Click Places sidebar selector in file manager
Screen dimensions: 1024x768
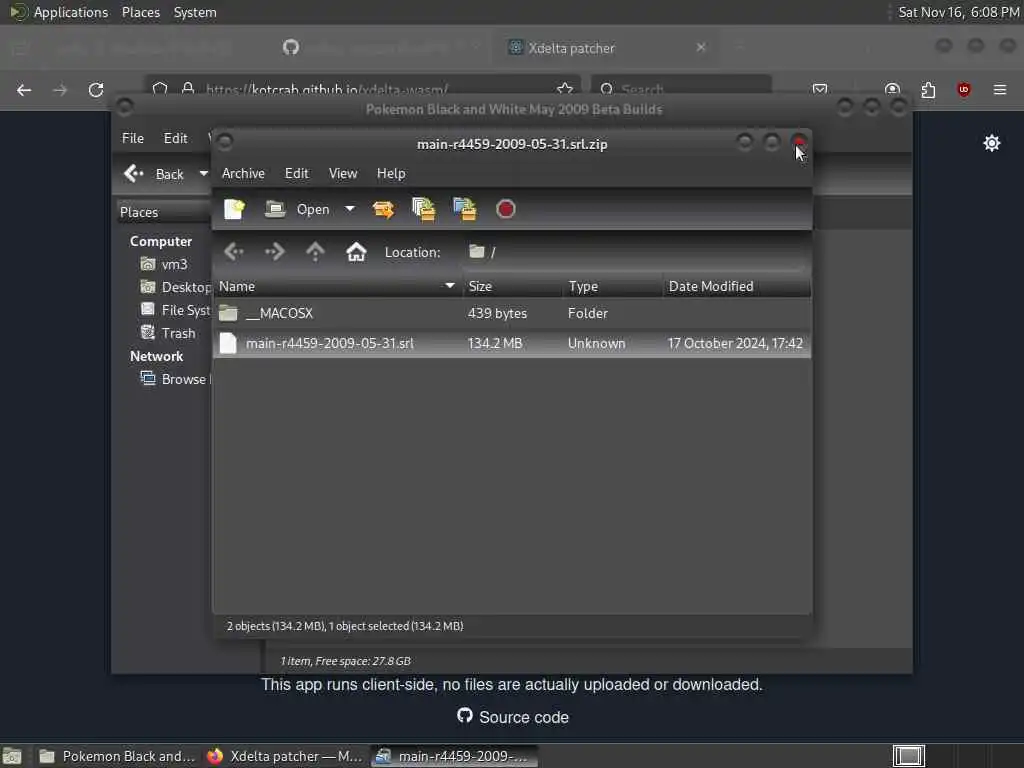163,212
